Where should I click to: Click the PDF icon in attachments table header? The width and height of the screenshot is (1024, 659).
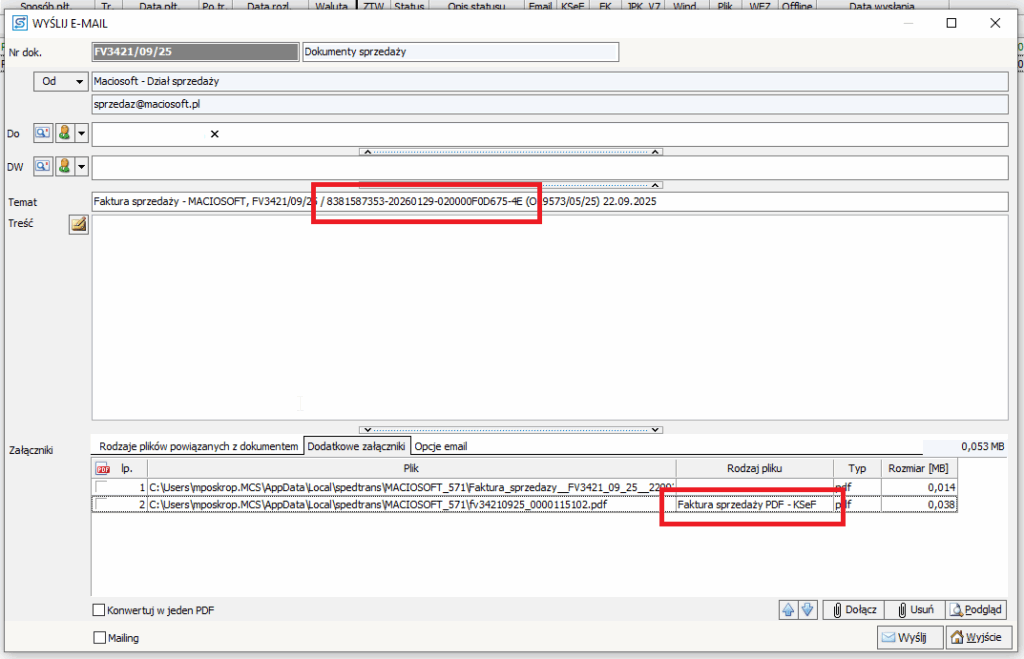[x=101, y=468]
